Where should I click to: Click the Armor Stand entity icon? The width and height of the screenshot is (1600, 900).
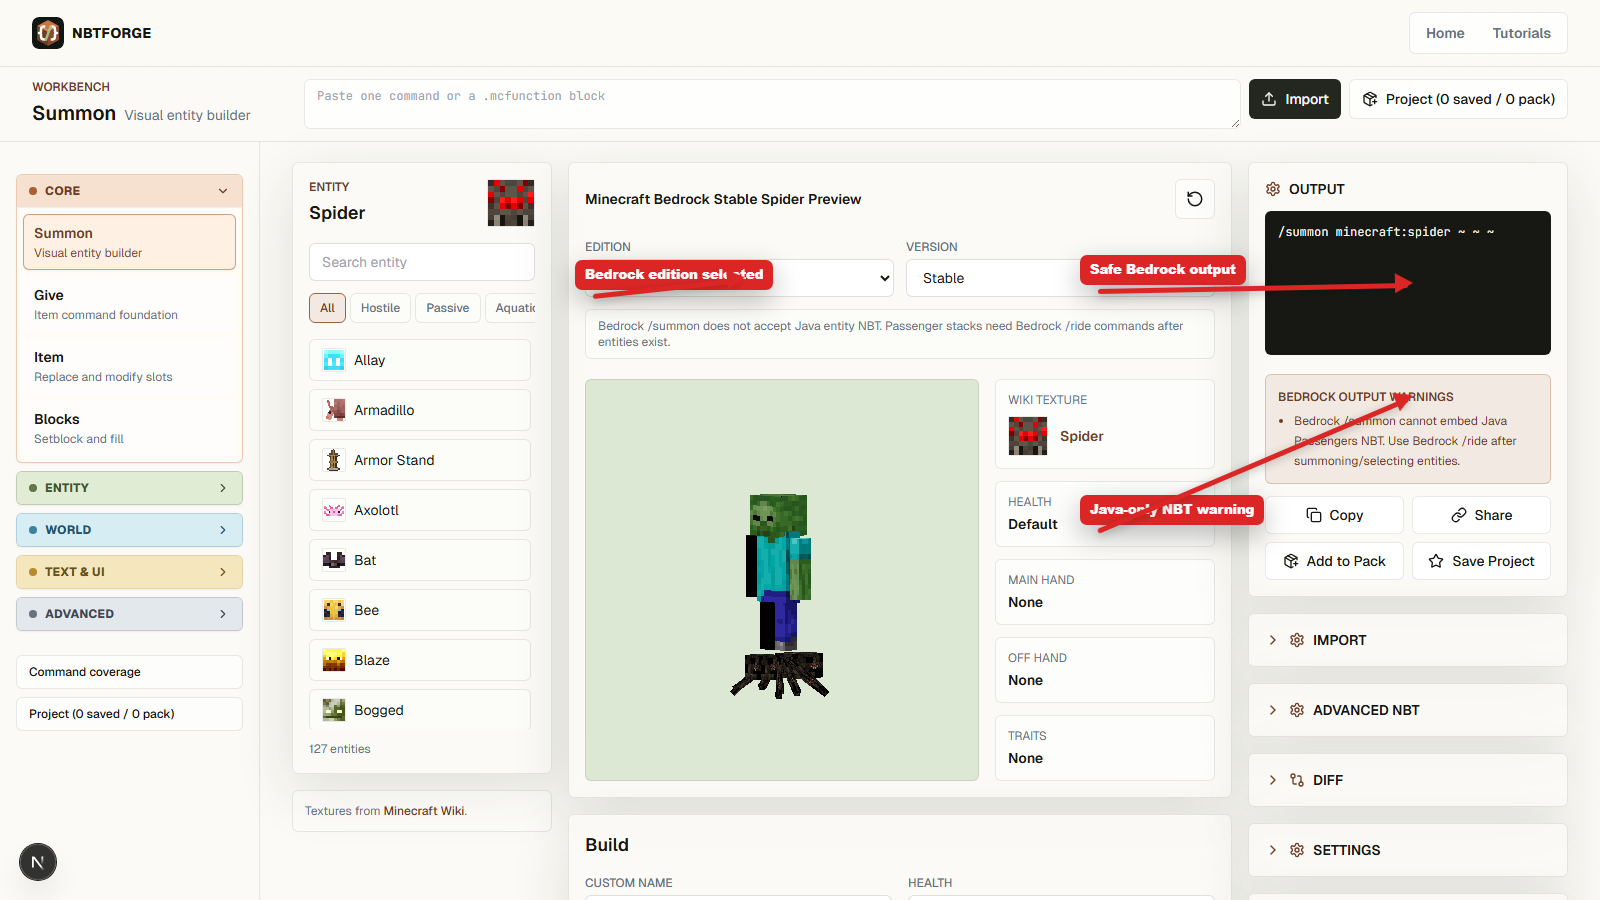pyautogui.click(x=334, y=460)
